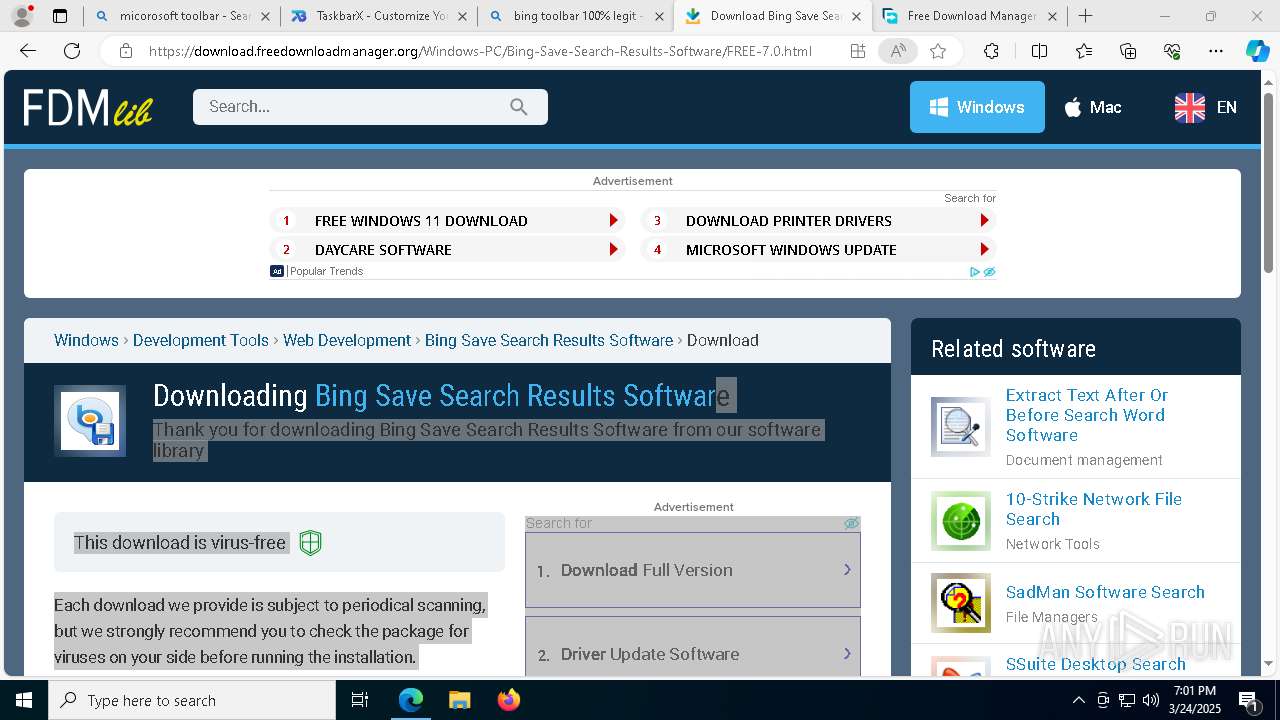1280x720 pixels.
Task: Toggle Read aloud icon in address bar
Action: 898,51
